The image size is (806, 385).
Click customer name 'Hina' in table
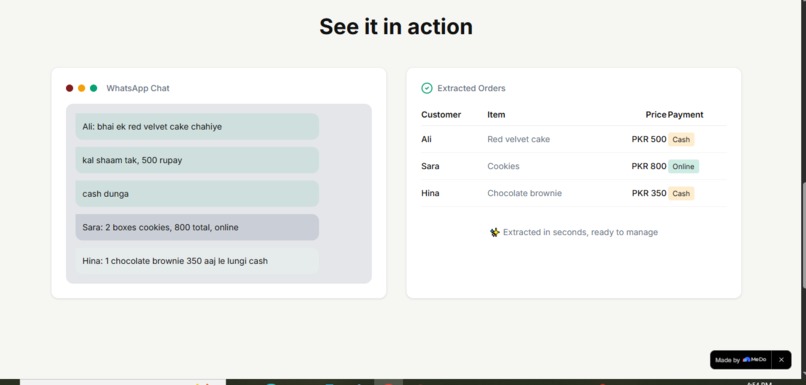(430, 193)
